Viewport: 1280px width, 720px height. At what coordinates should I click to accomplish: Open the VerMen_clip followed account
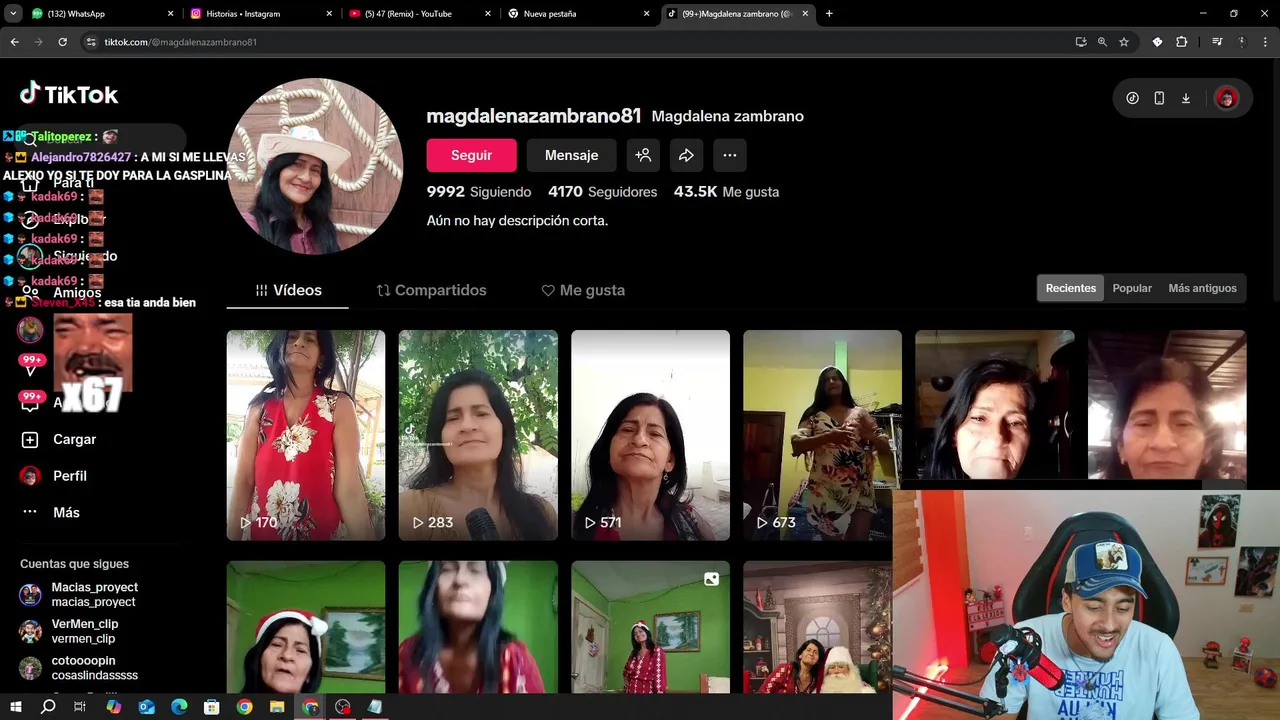click(x=69, y=631)
